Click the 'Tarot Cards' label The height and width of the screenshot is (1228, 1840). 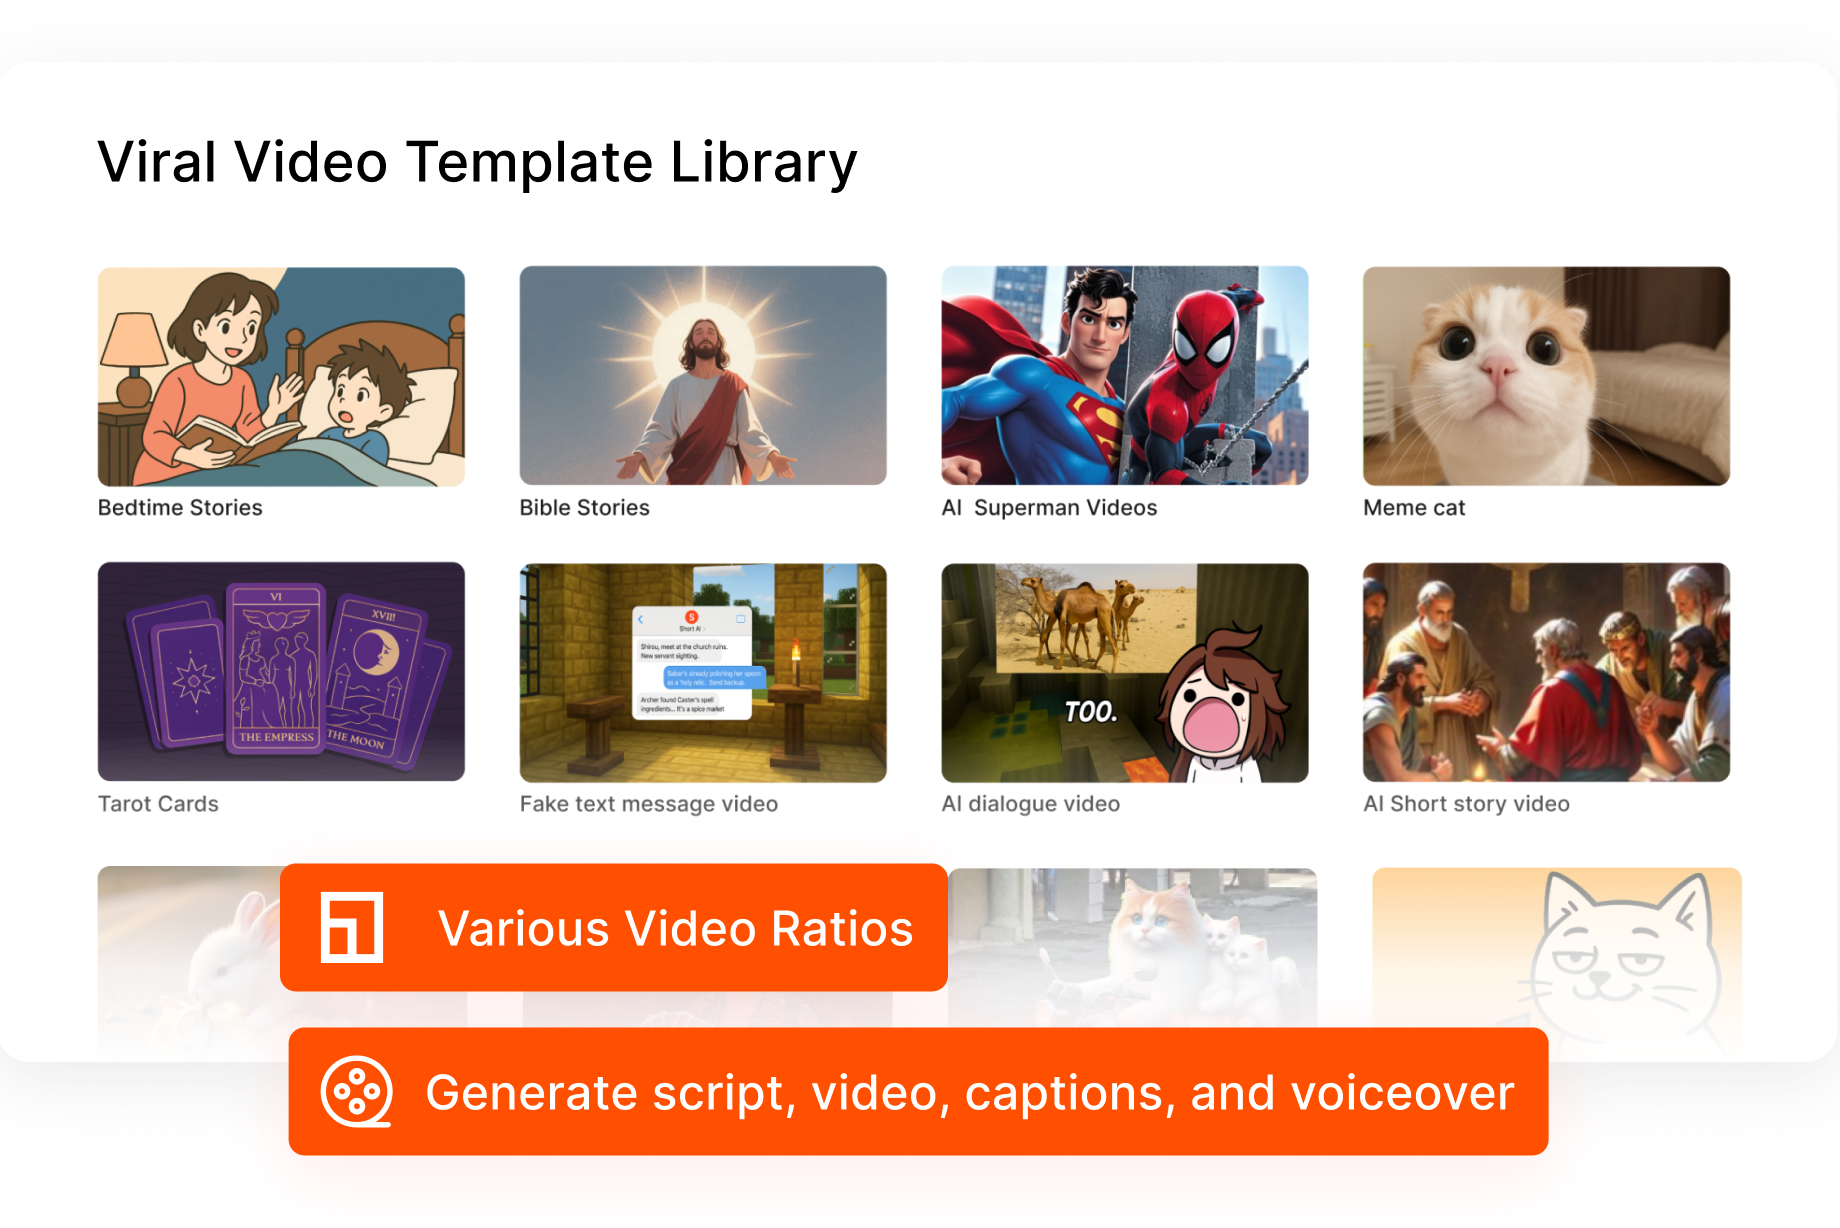click(x=158, y=804)
